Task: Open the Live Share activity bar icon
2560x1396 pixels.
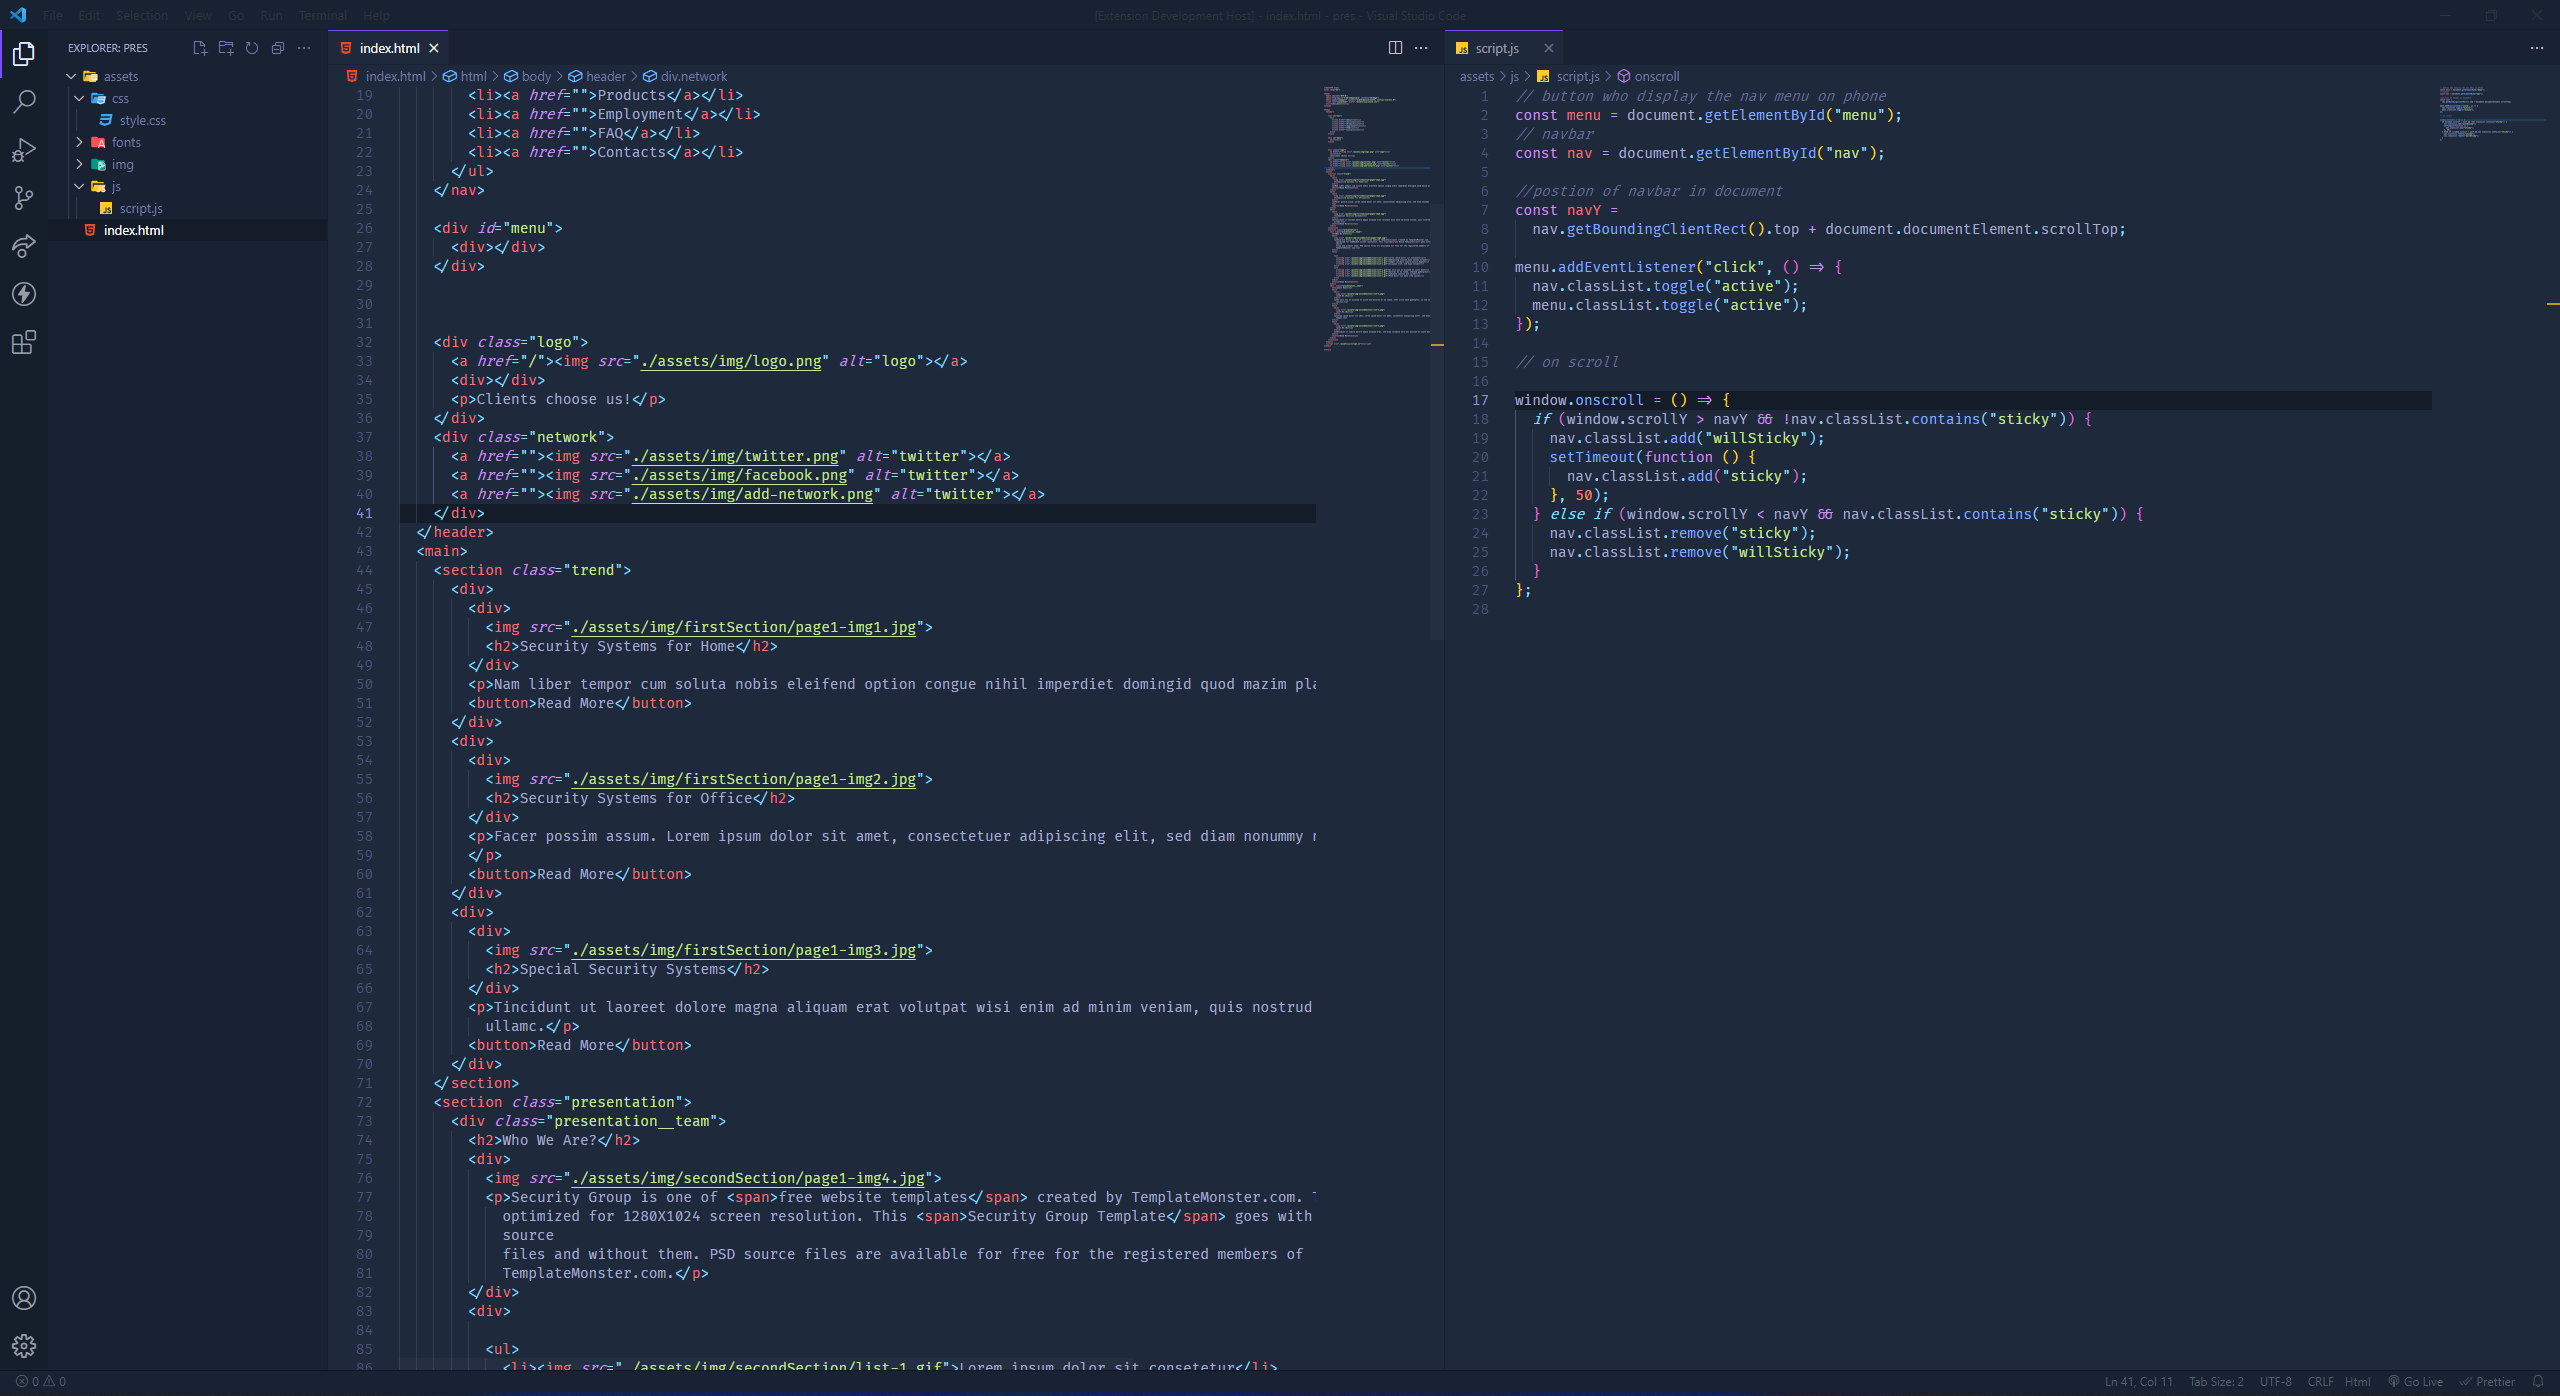Action: pos(24,246)
